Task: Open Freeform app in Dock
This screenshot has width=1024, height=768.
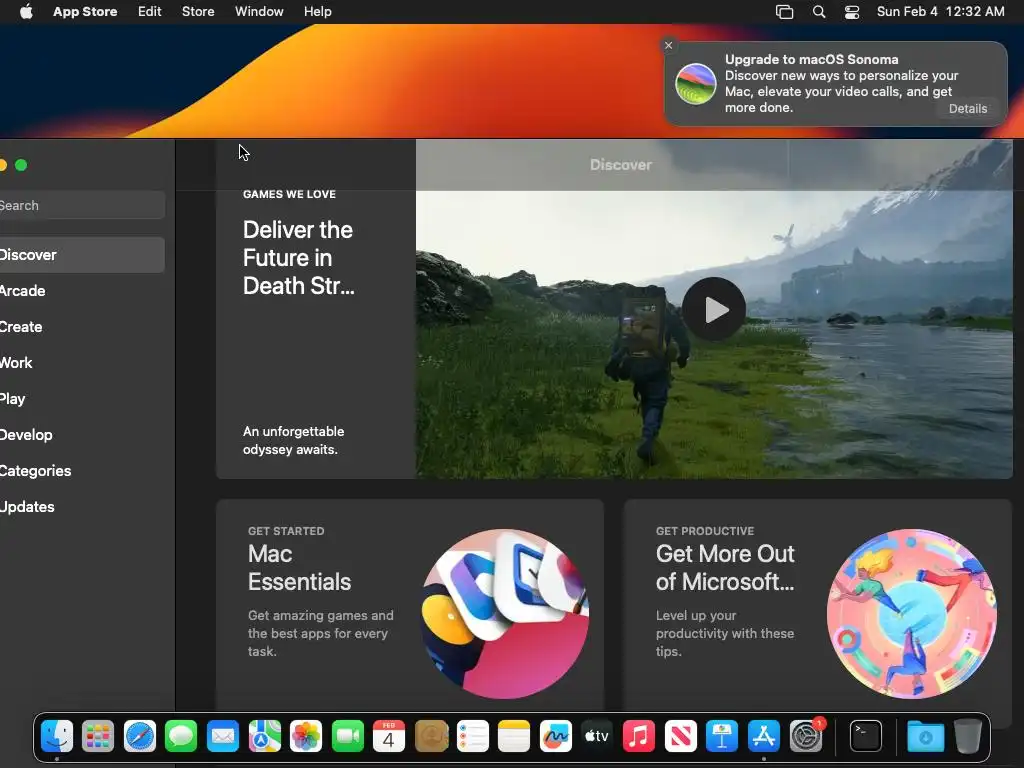Action: click(x=556, y=737)
